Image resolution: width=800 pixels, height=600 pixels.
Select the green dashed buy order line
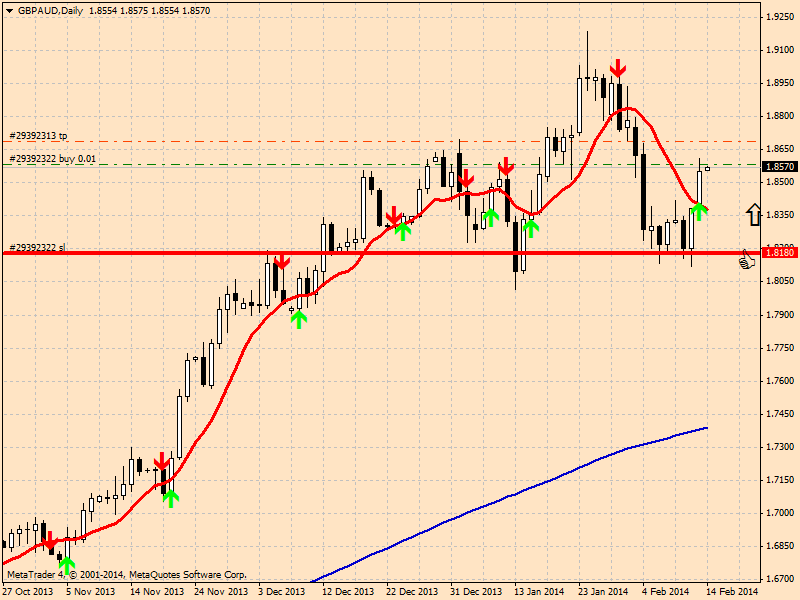[381, 164]
